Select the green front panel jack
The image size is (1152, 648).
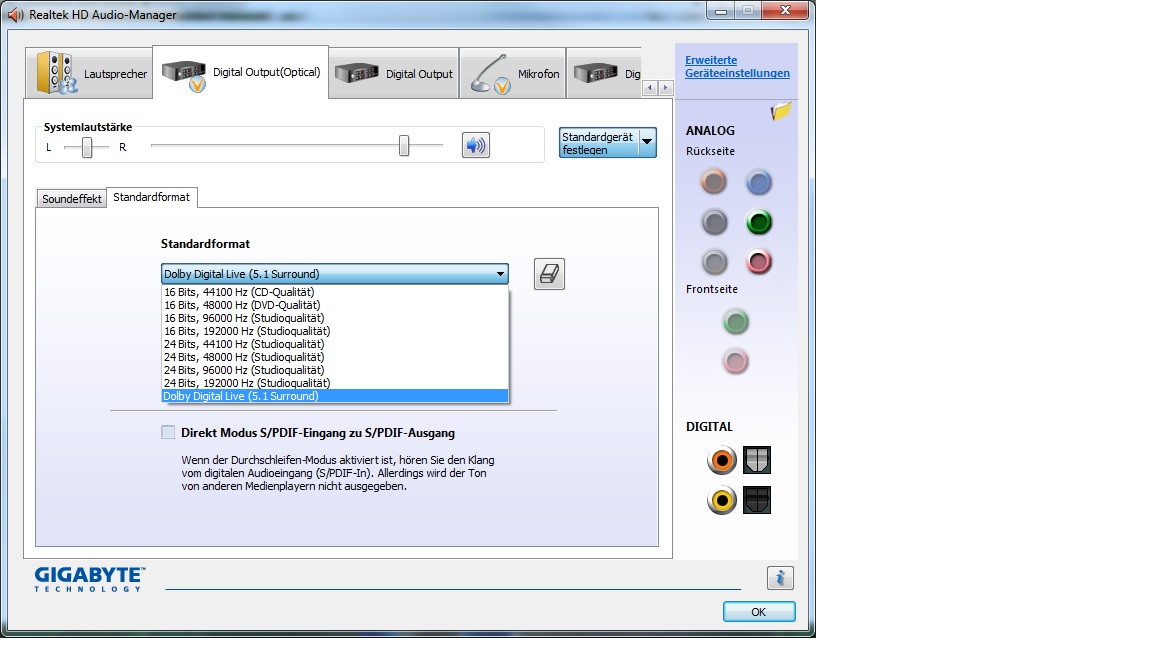coord(735,322)
